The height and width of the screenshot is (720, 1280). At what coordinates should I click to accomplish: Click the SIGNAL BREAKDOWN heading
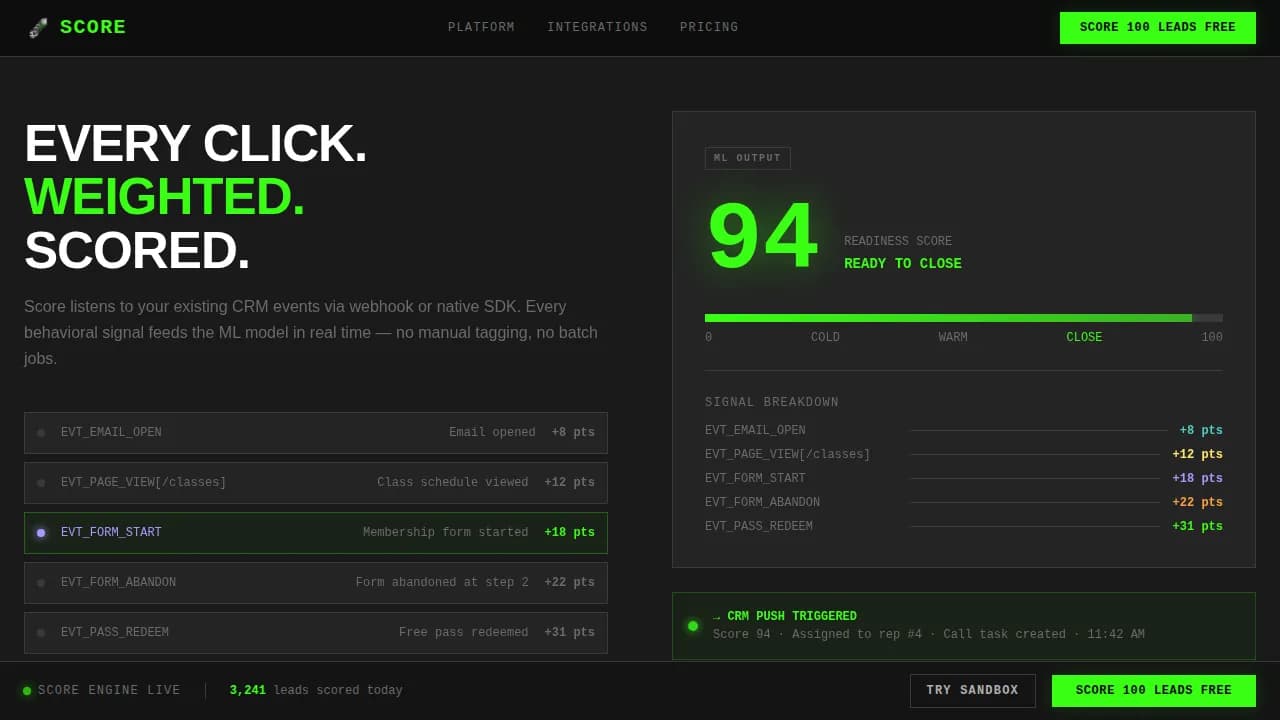772,402
